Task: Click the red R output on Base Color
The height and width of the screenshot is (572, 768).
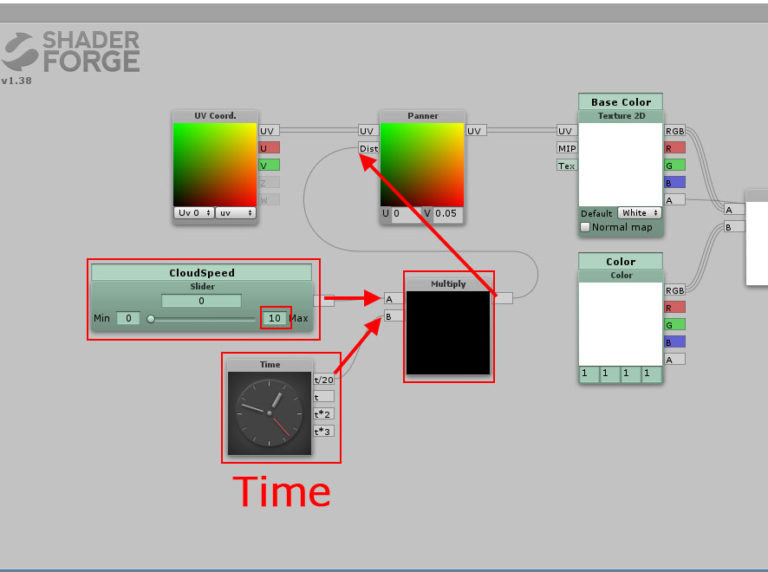Action: (675, 147)
